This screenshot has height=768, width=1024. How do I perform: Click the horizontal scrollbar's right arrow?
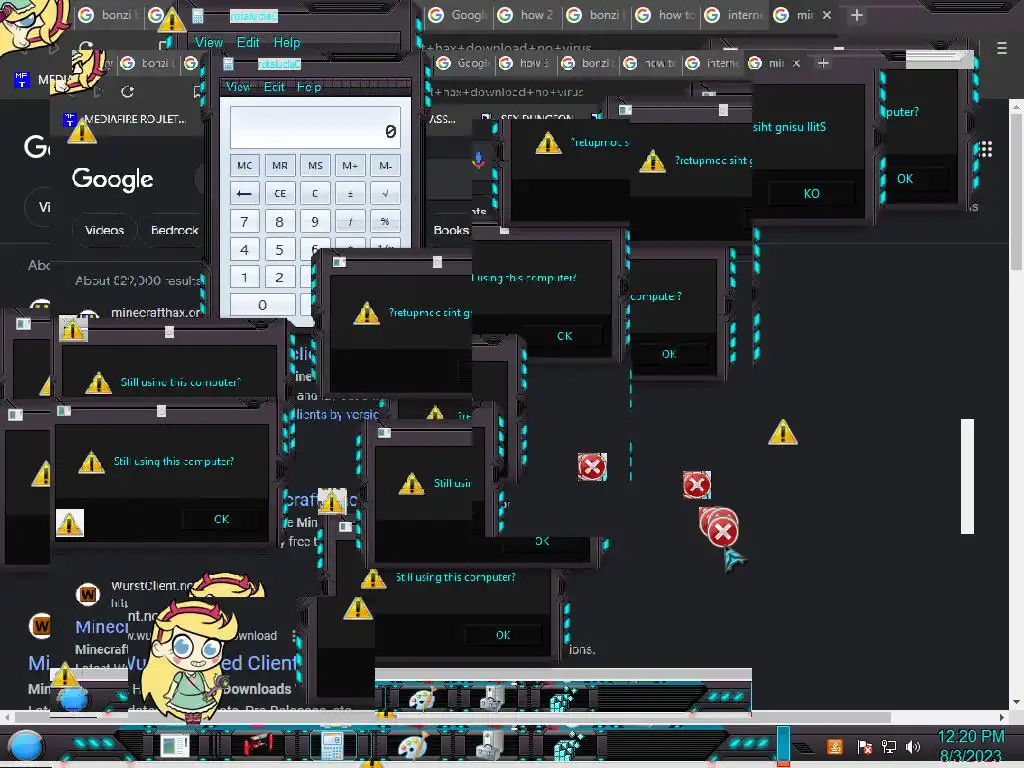click(1002, 716)
